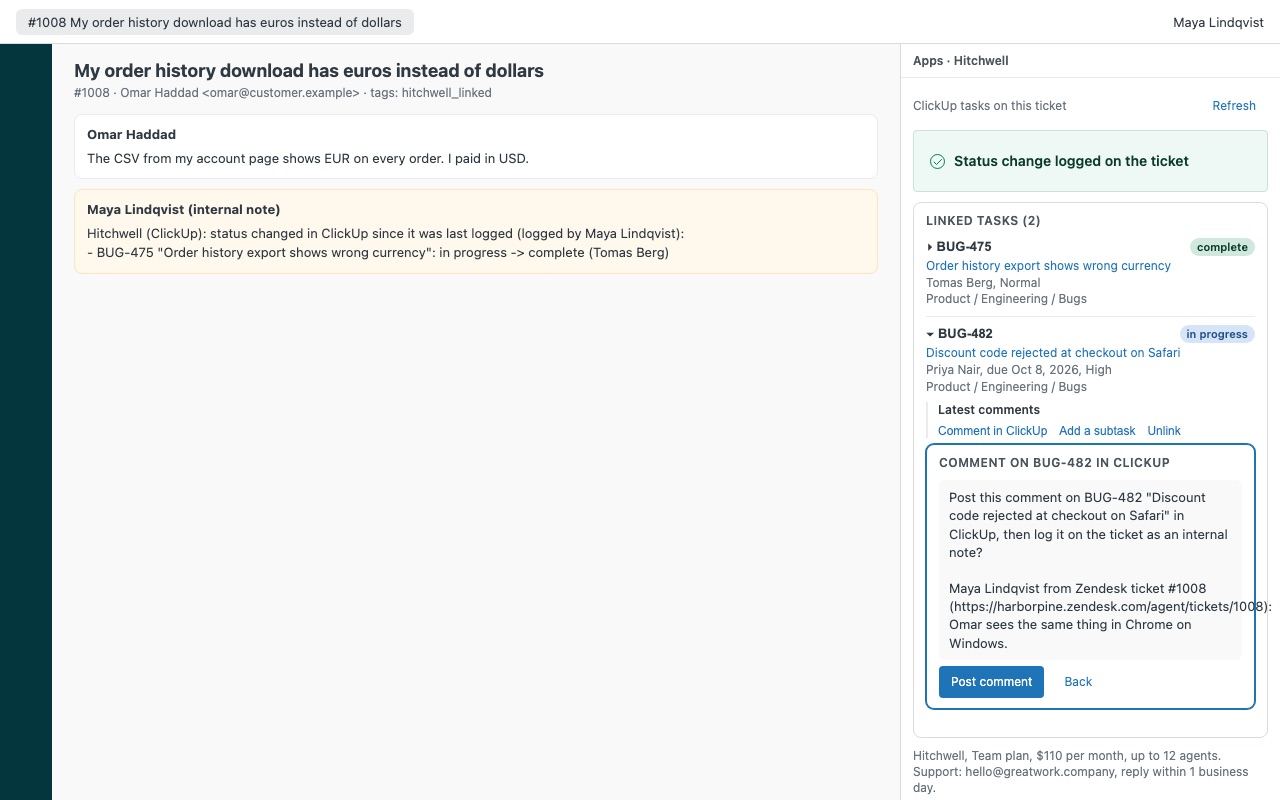Click the 'ClickUp tasks on this ticket' label
Viewport: 1280px width, 800px height.
pos(990,106)
